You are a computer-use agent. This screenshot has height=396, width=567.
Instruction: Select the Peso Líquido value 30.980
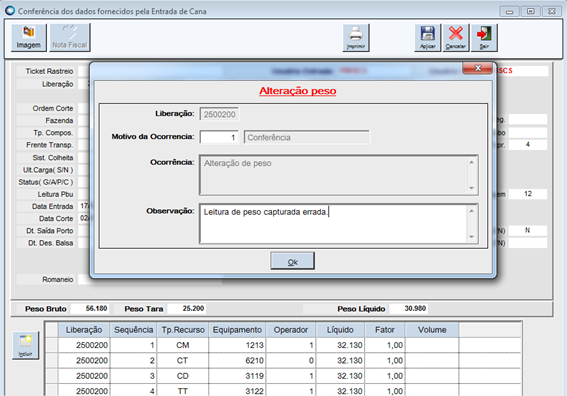[x=409, y=308]
